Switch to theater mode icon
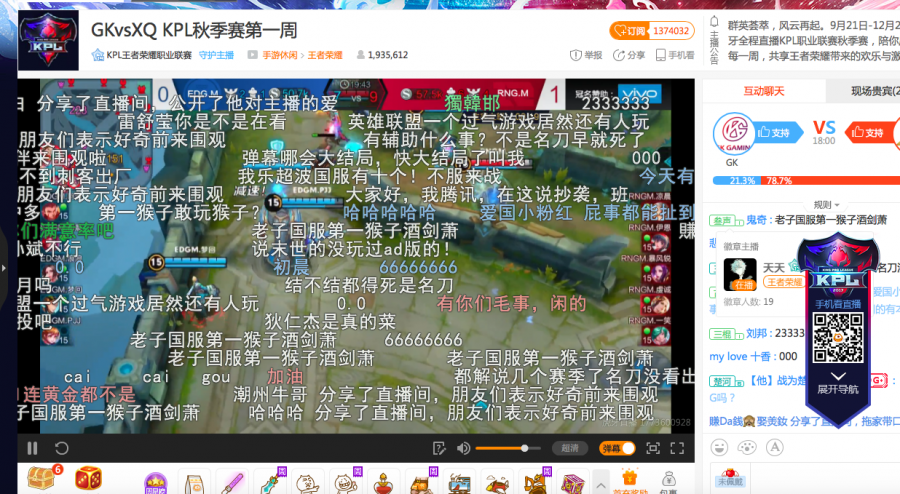The height and width of the screenshot is (494, 900). coord(653,448)
